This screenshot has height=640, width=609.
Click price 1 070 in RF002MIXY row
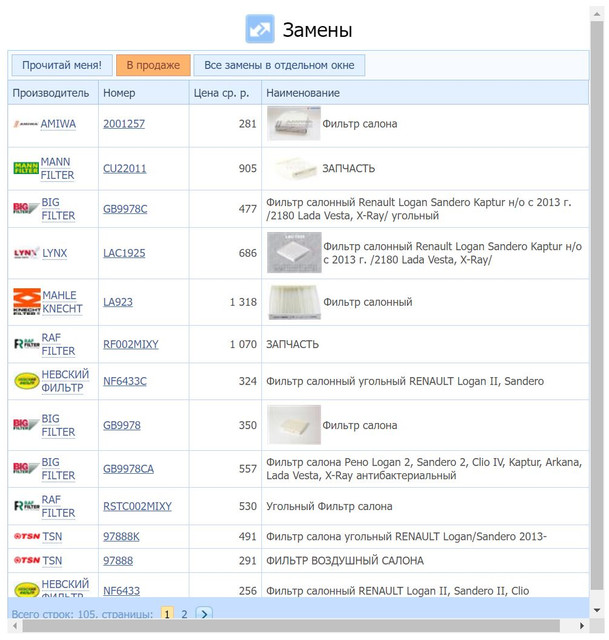(x=243, y=344)
